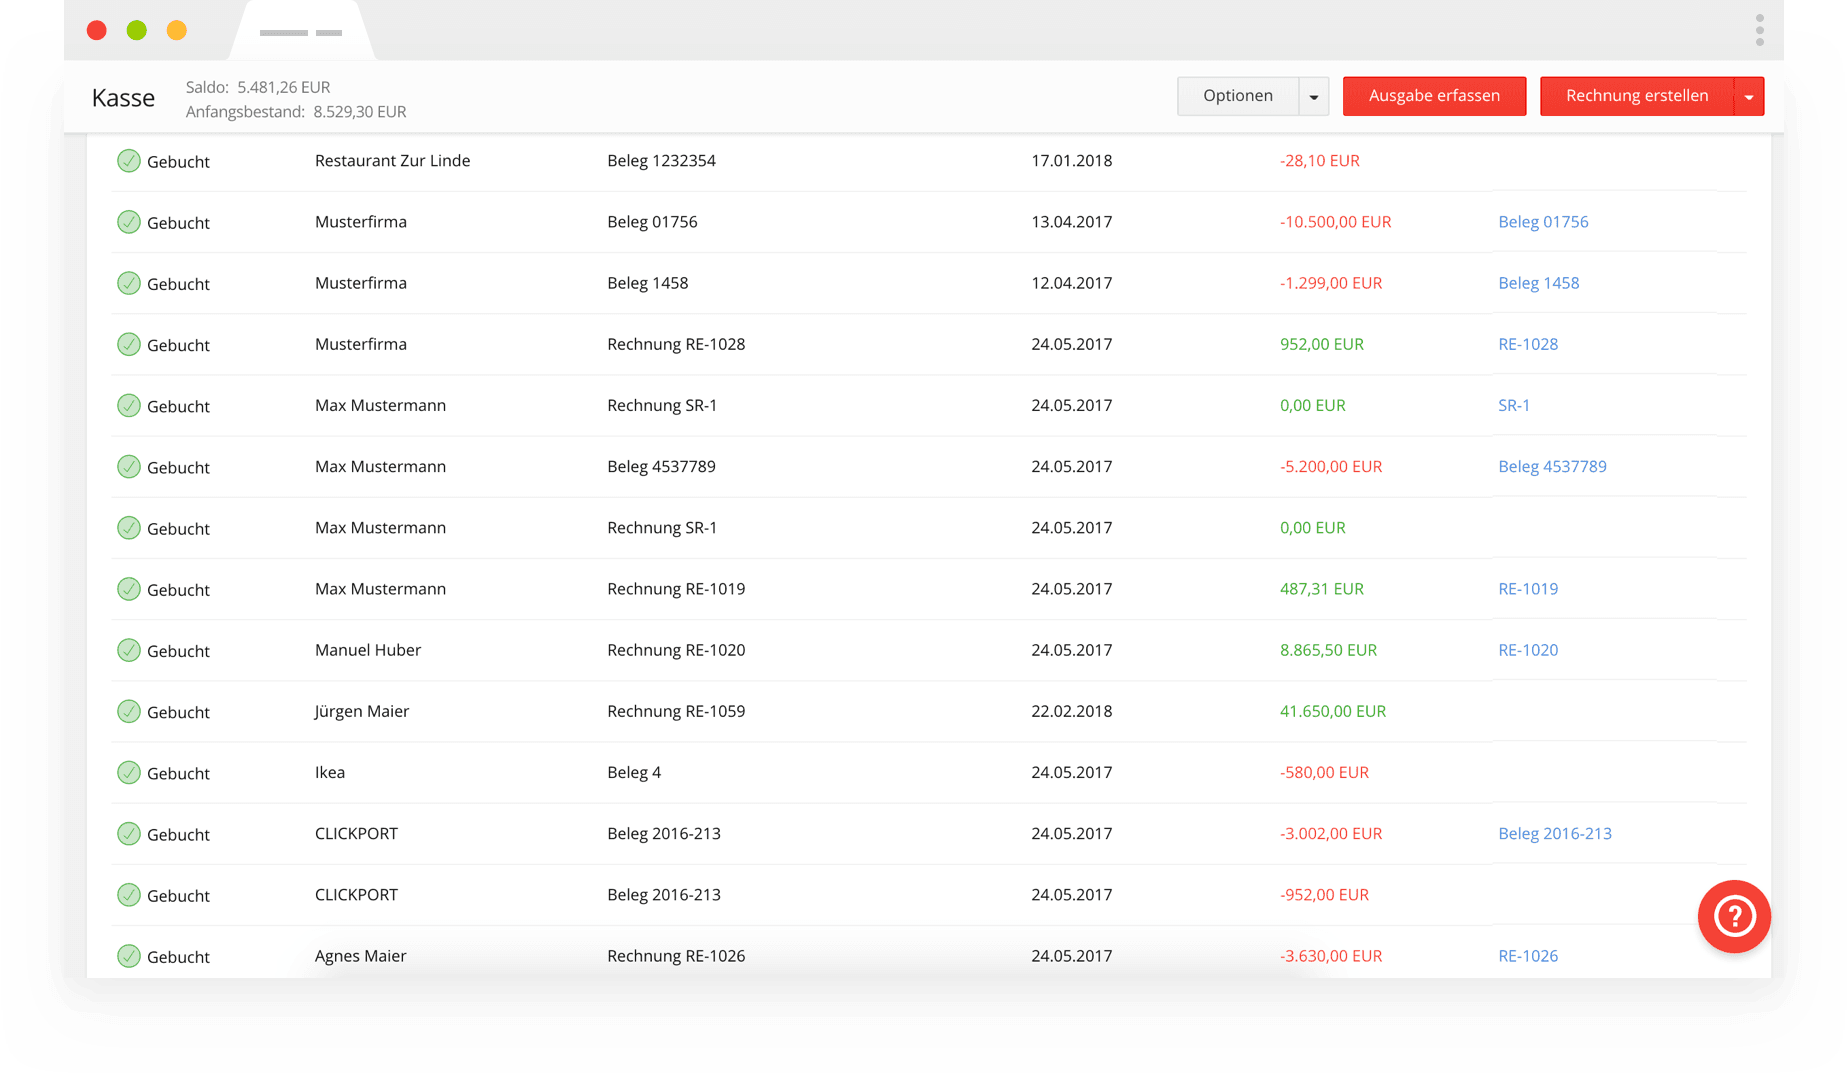
Task: Click the Gebucht status icon for Restaurant Zur Linde
Action: point(129,161)
